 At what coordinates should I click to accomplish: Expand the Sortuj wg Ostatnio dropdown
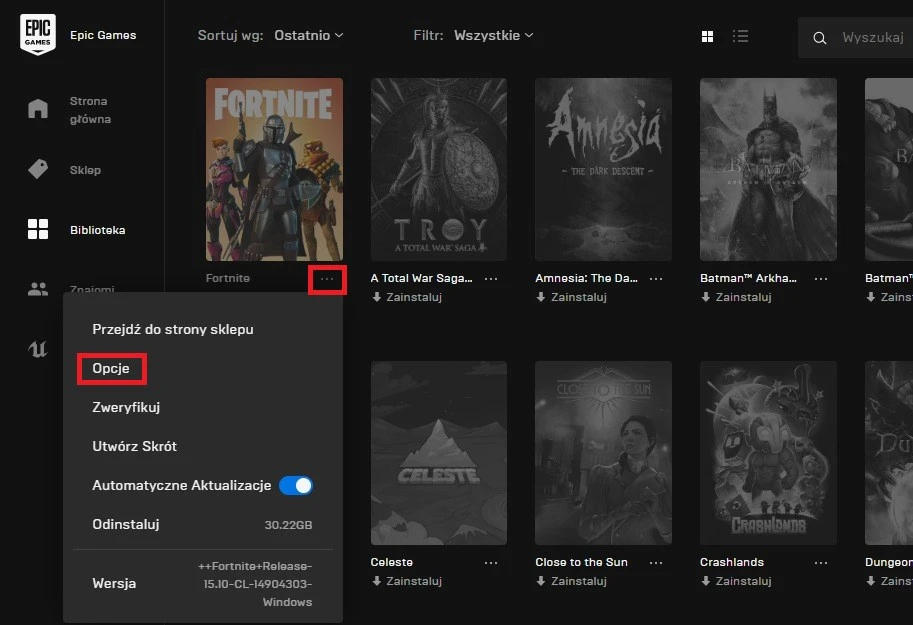(309, 35)
